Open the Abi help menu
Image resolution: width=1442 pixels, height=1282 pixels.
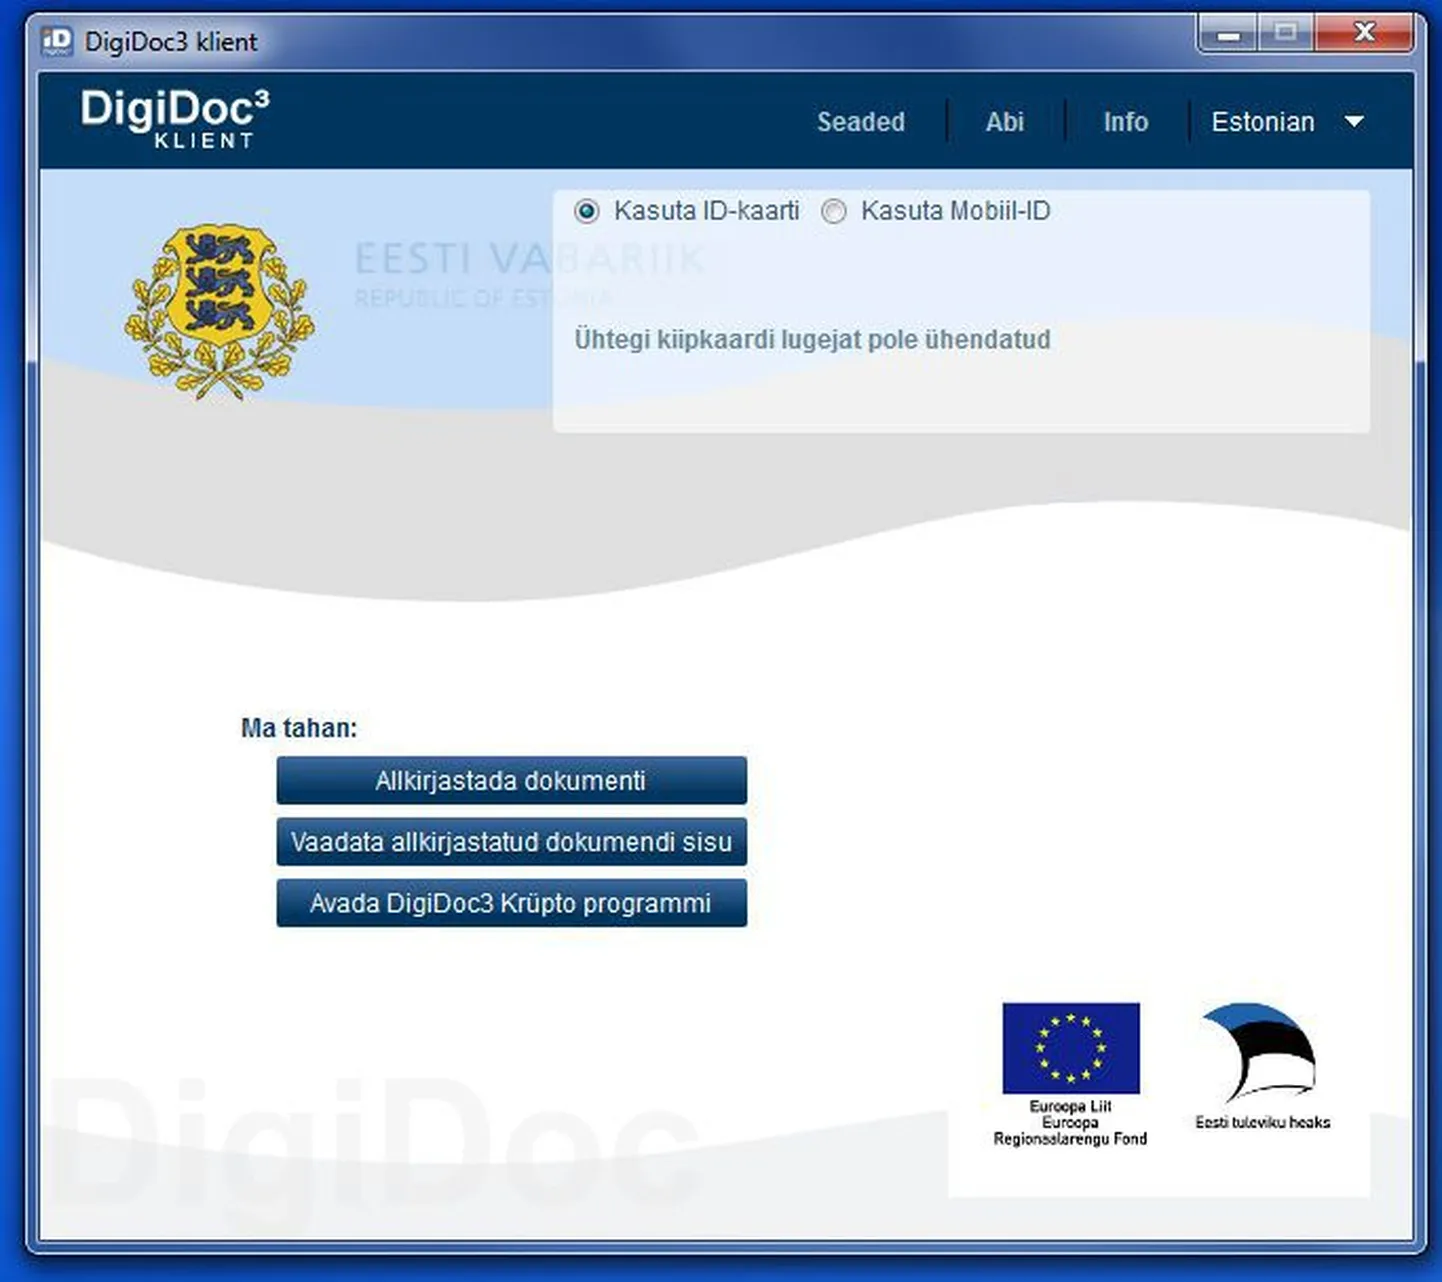coord(1005,122)
